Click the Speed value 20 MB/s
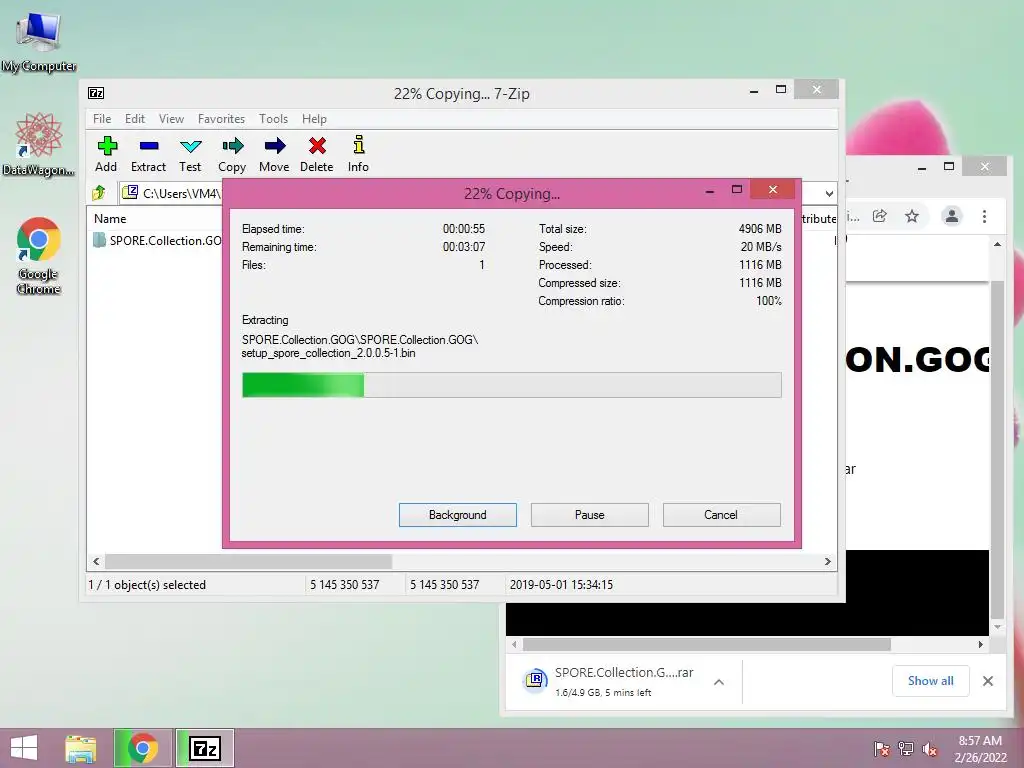The width and height of the screenshot is (1024, 768). pyautogui.click(x=761, y=247)
